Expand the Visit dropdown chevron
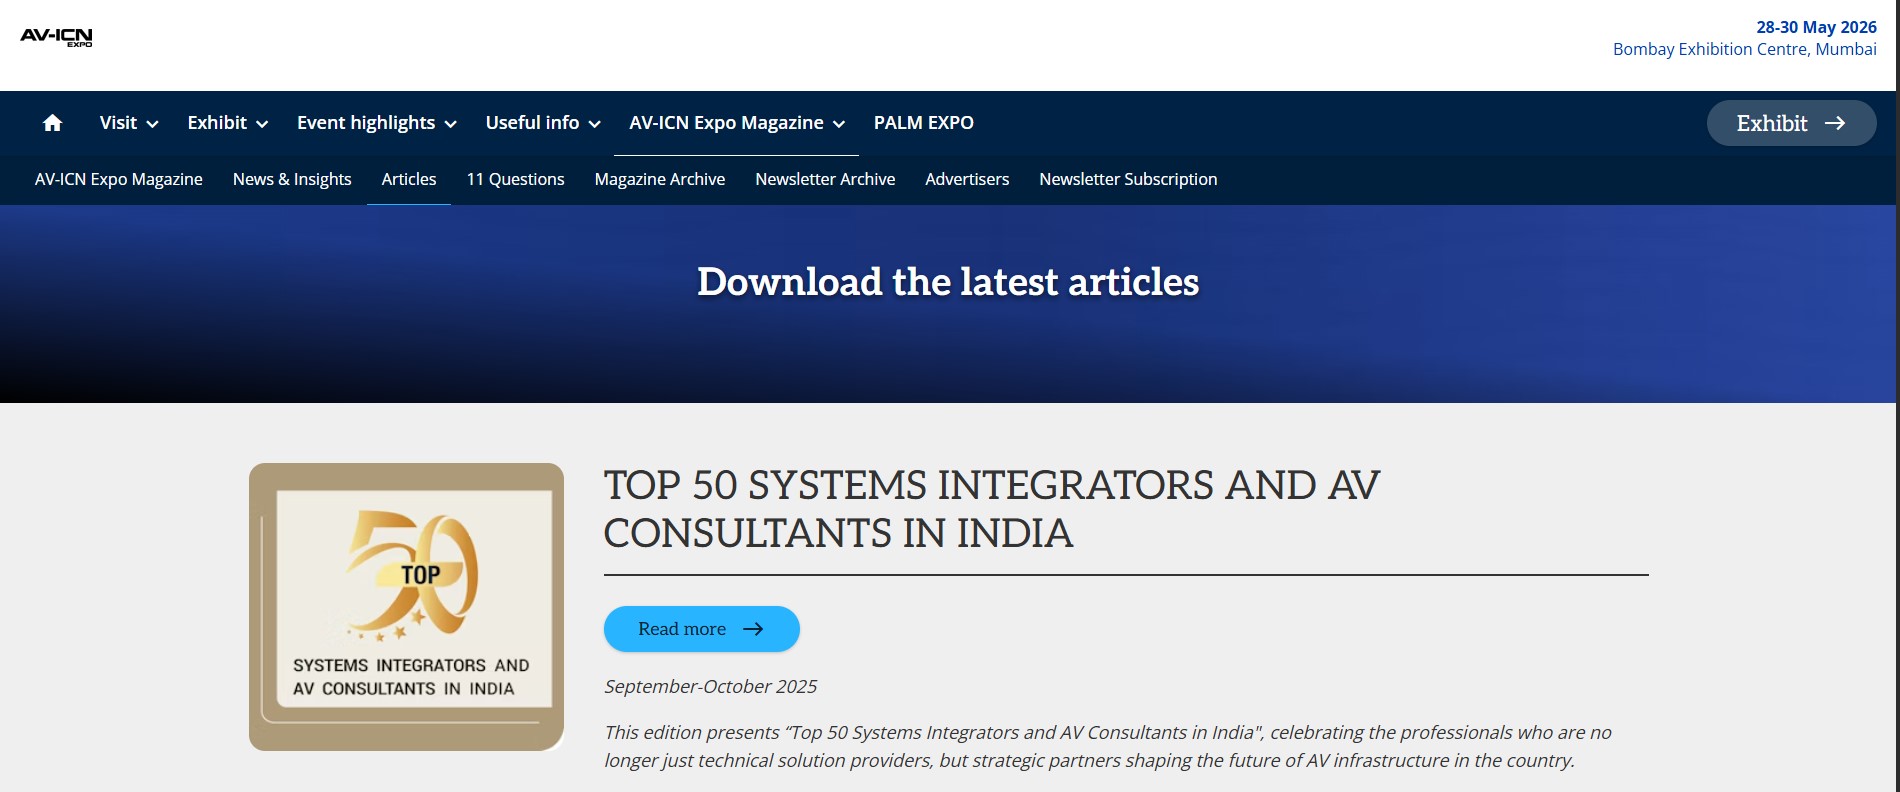Image resolution: width=1900 pixels, height=792 pixels. pyautogui.click(x=153, y=124)
